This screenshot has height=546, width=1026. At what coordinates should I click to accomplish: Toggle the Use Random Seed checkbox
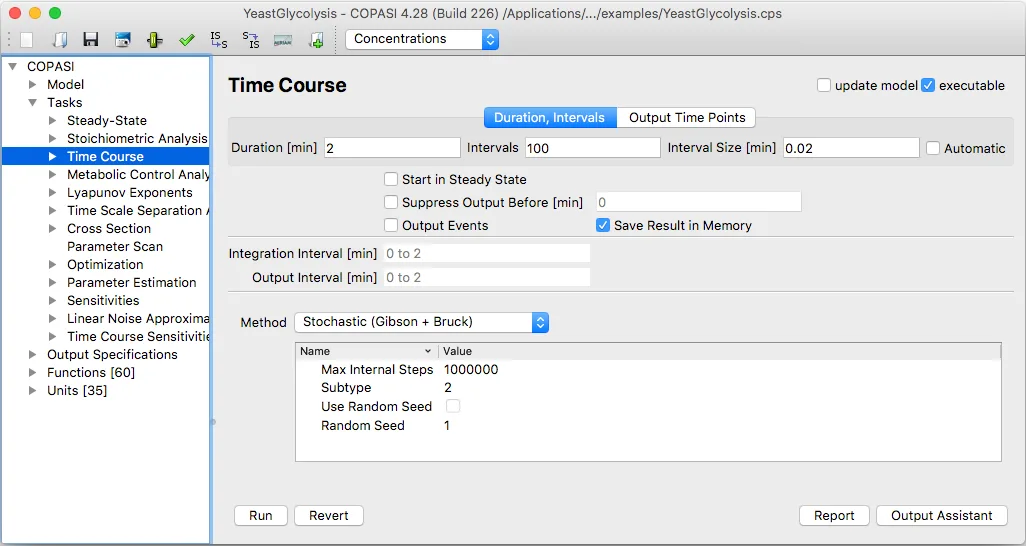coord(453,407)
